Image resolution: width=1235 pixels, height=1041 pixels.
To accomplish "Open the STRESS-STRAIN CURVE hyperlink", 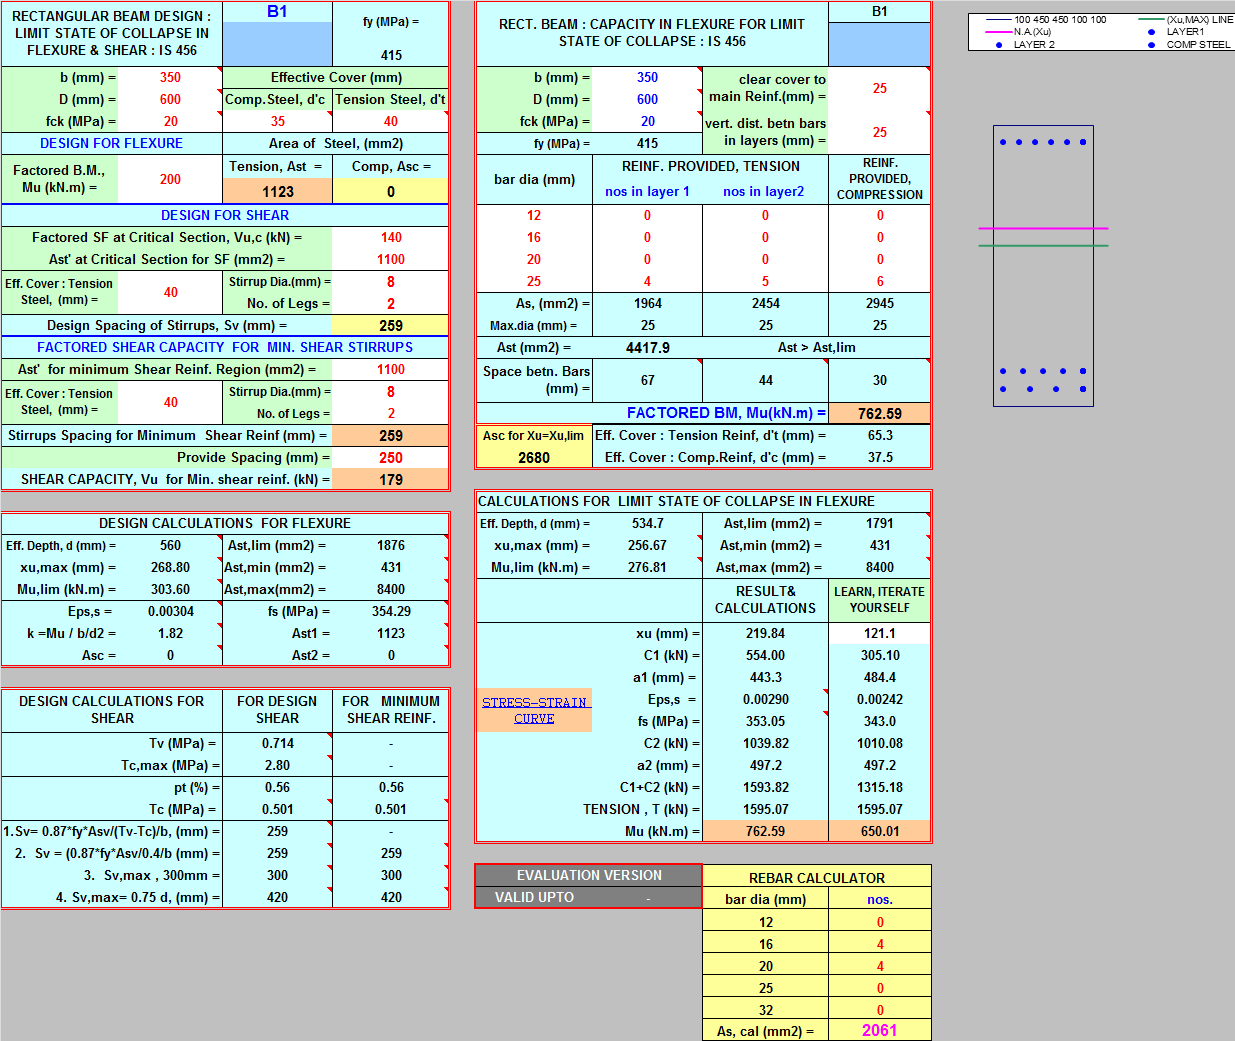I will [534, 710].
